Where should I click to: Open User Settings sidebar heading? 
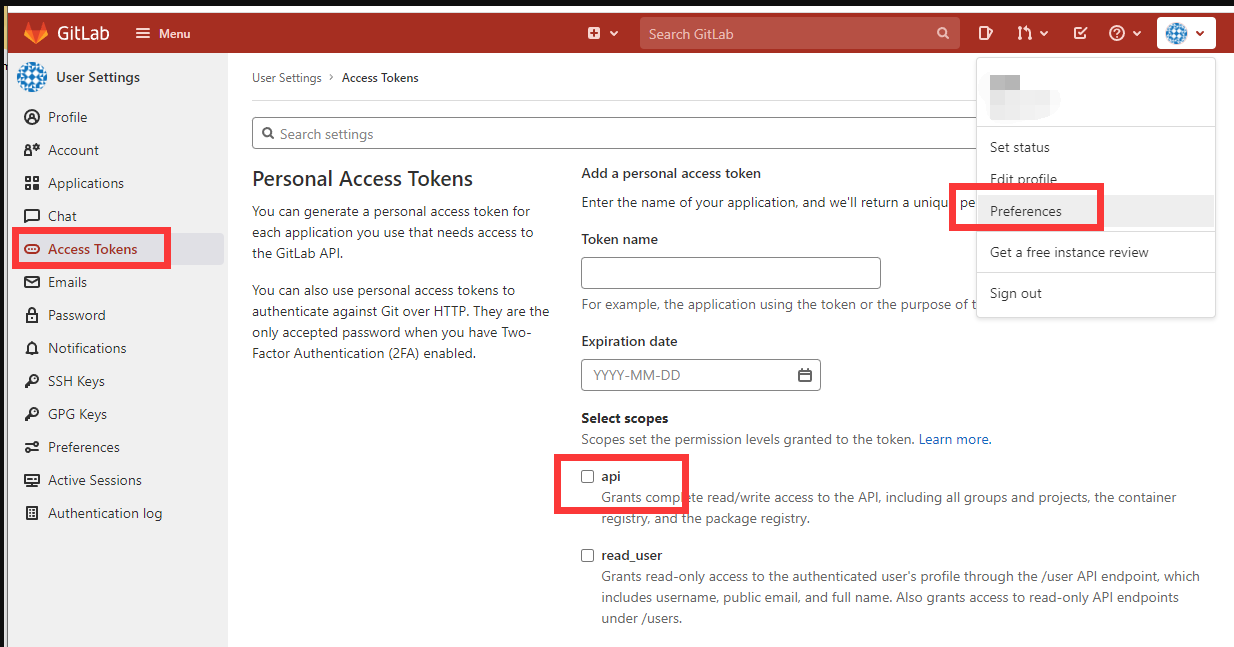pos(98,77)
